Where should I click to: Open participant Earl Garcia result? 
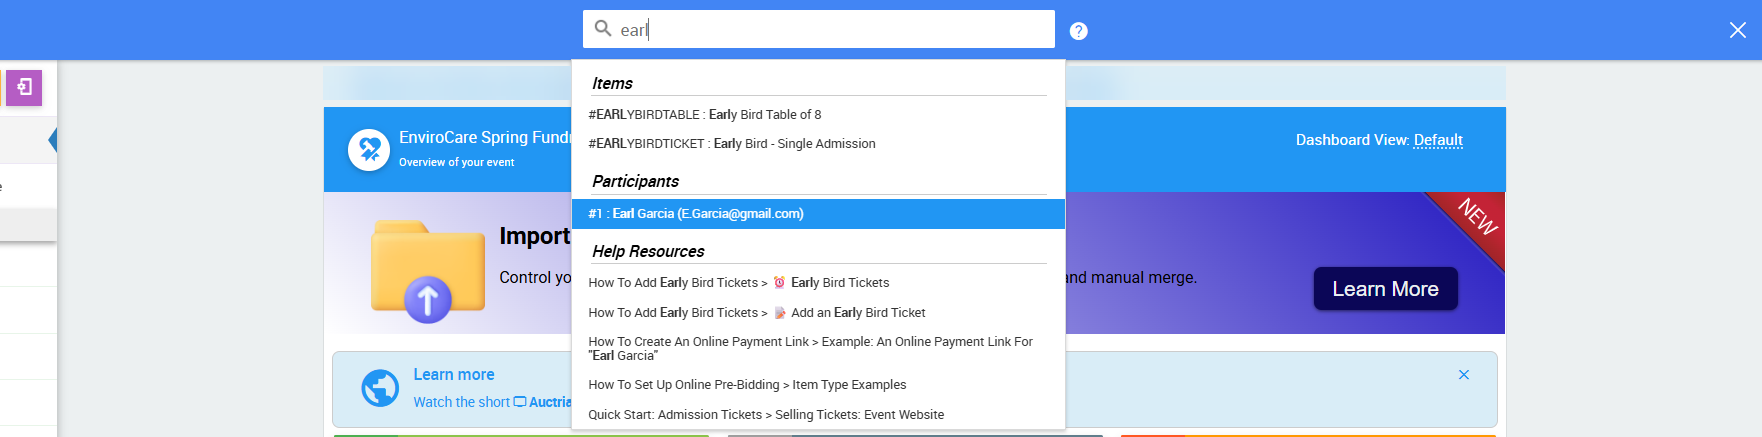click(x=696, y=214)
